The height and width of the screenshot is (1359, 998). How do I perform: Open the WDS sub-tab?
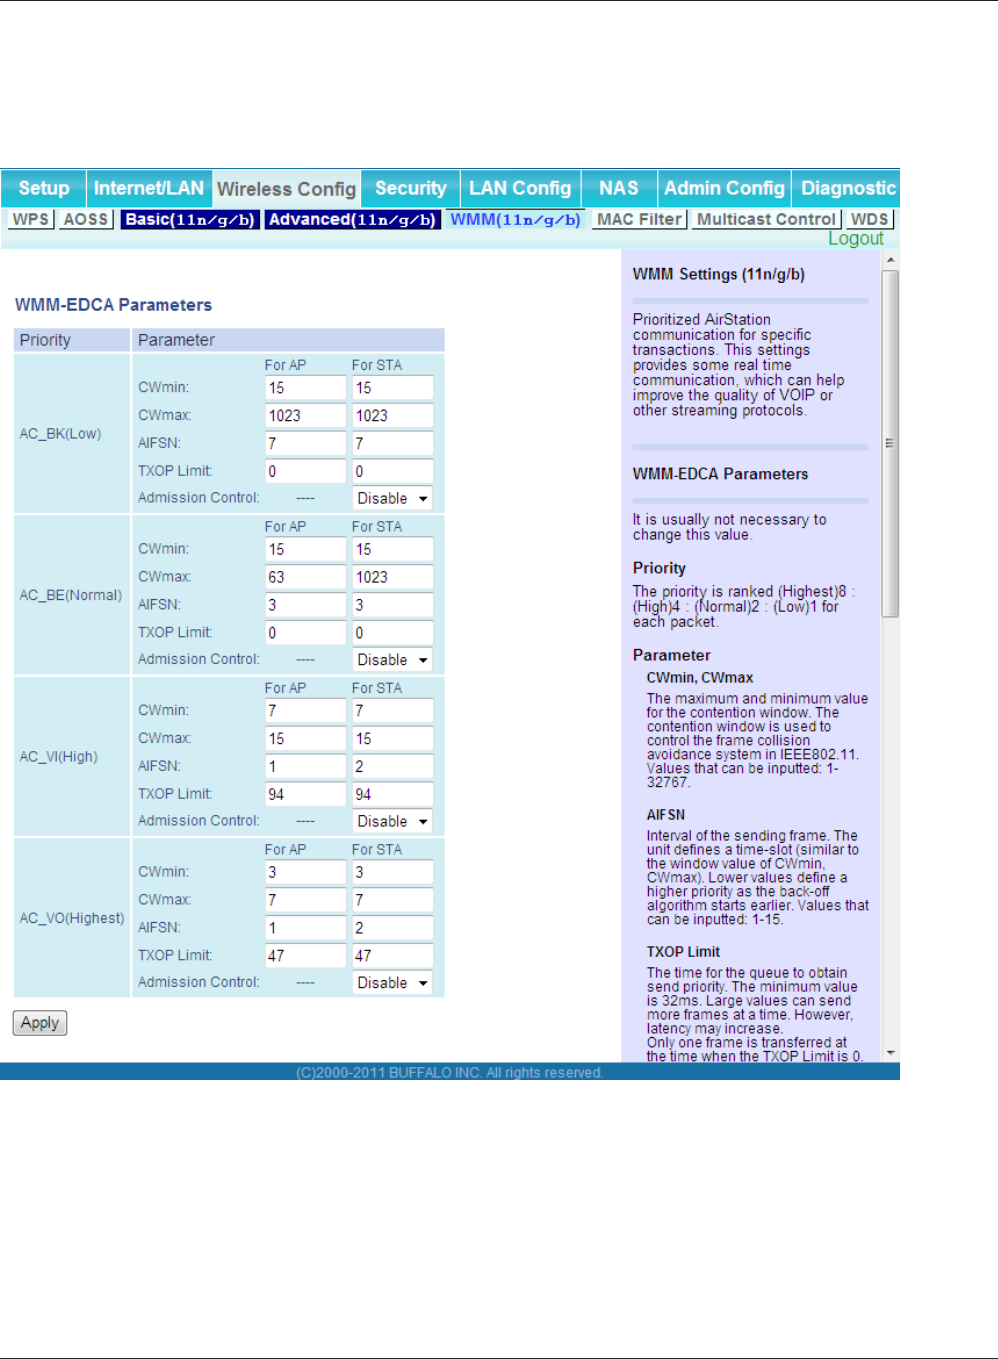tap(869, 219)
